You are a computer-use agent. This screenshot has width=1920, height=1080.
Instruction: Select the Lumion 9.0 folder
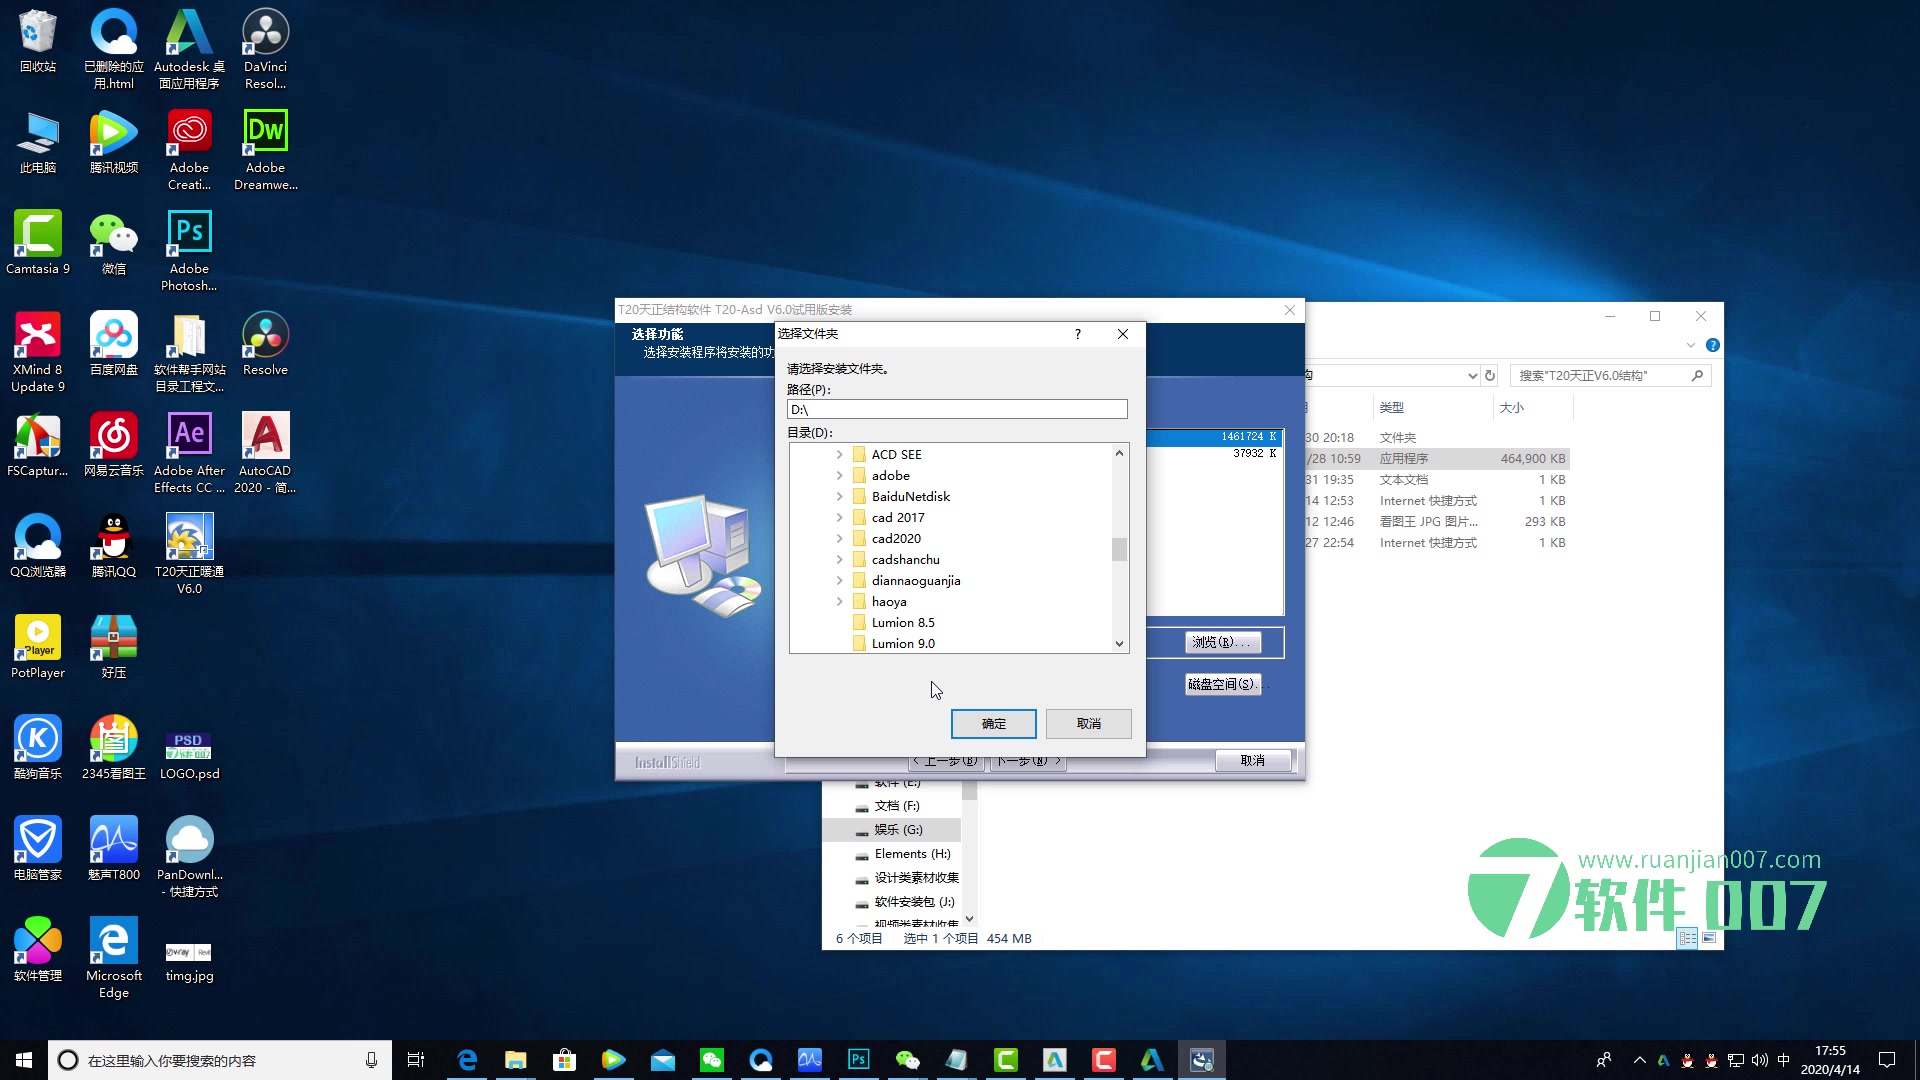point(893,643)
